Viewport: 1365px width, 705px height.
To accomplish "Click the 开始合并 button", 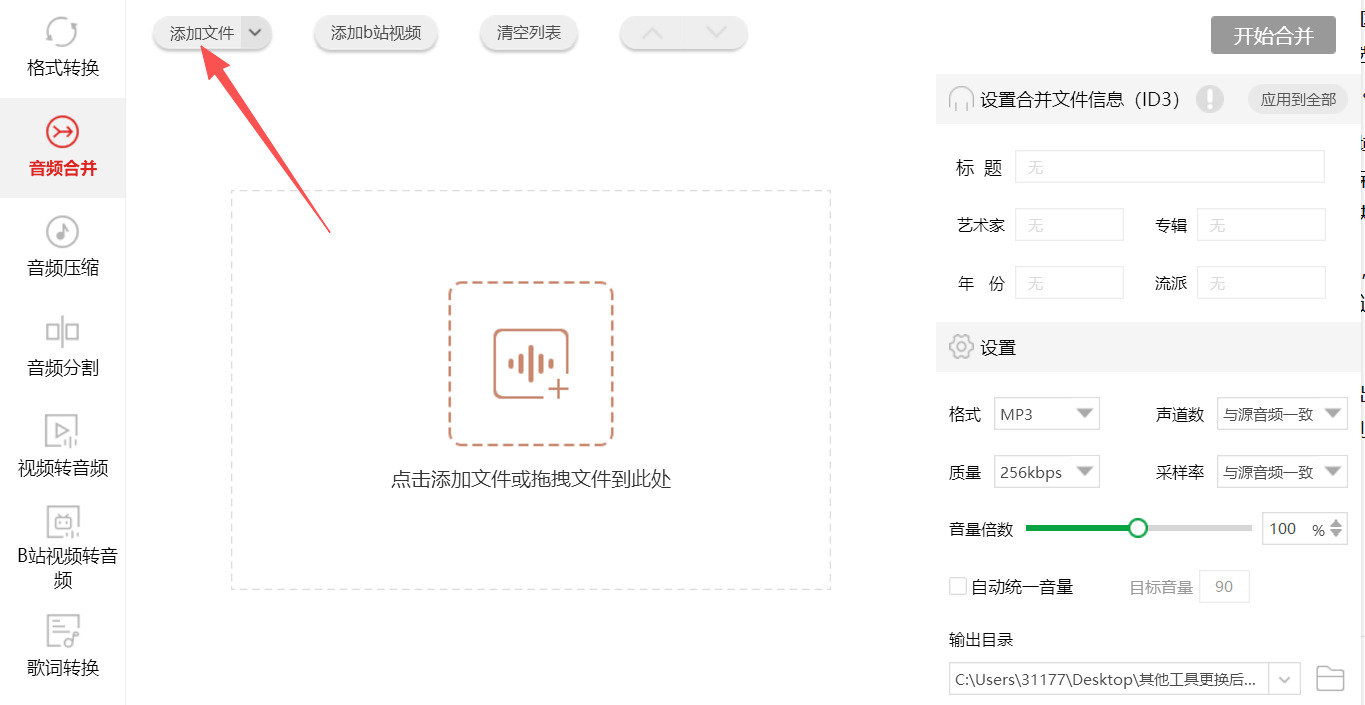I will (1273, 35).
